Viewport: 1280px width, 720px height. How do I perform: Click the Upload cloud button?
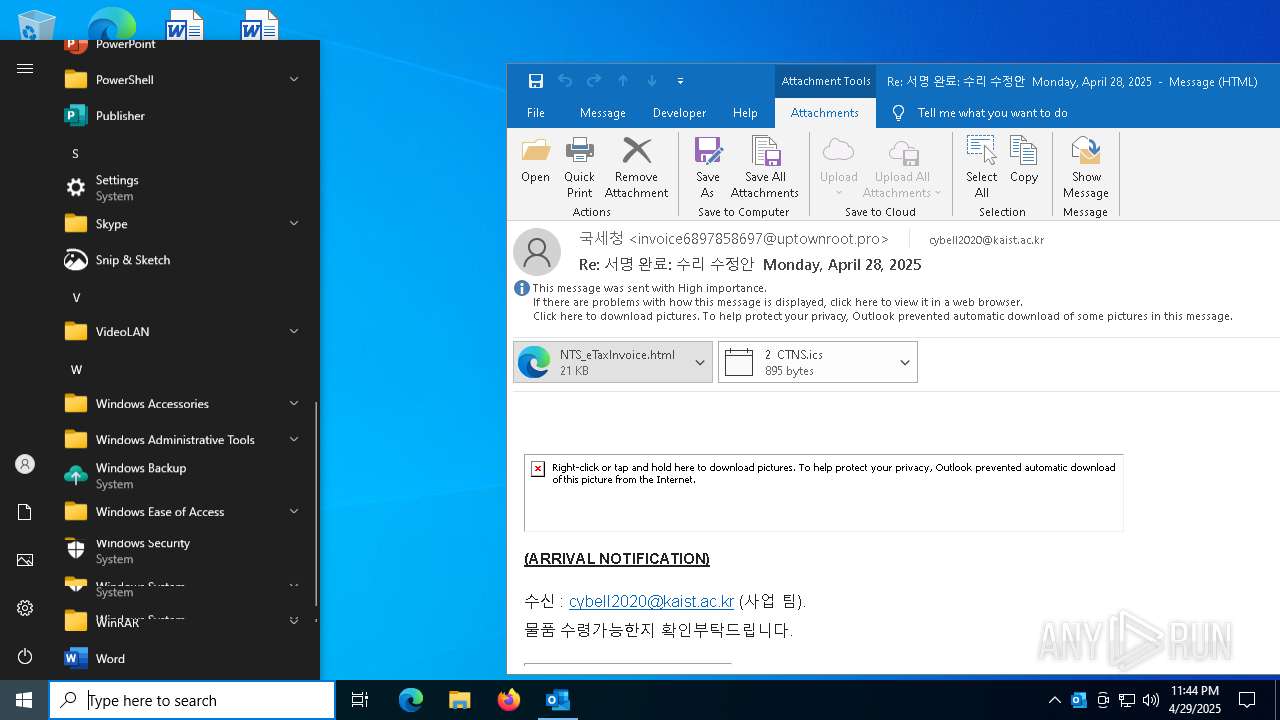coord(839,168)
